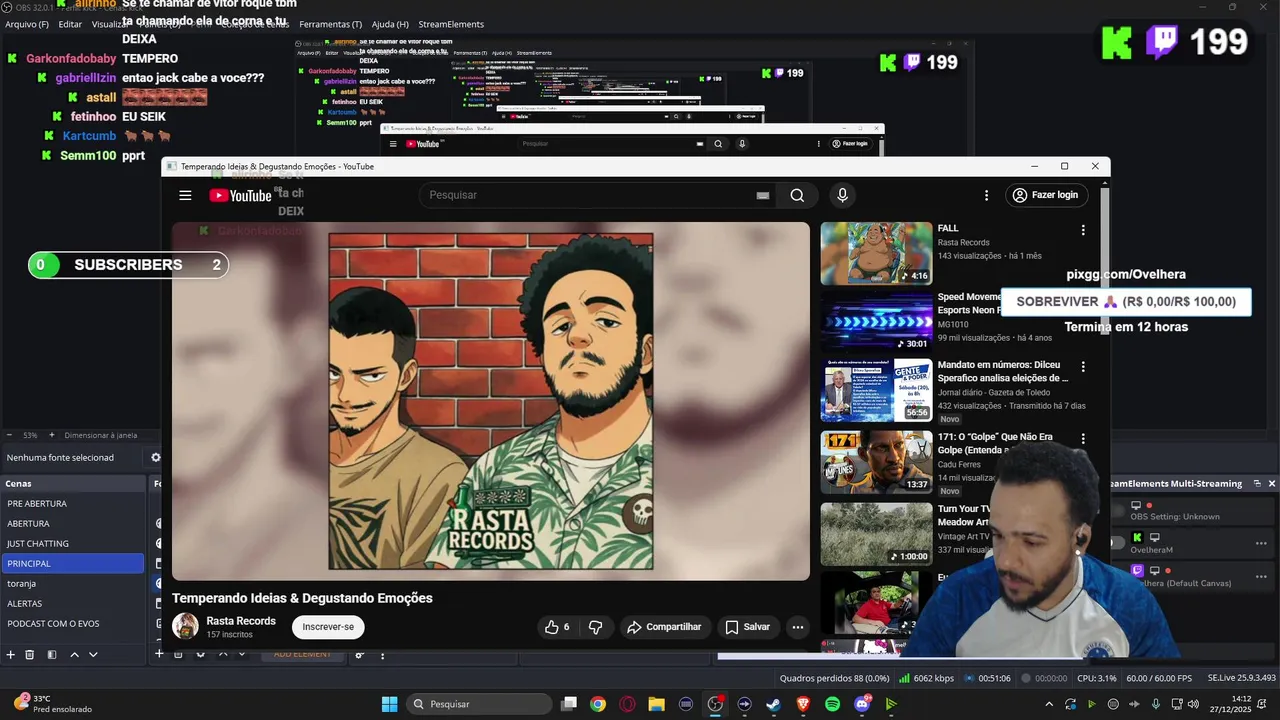Remove selected scene with trash icon
Screen dimensions: 1280x720
point(30,654)
